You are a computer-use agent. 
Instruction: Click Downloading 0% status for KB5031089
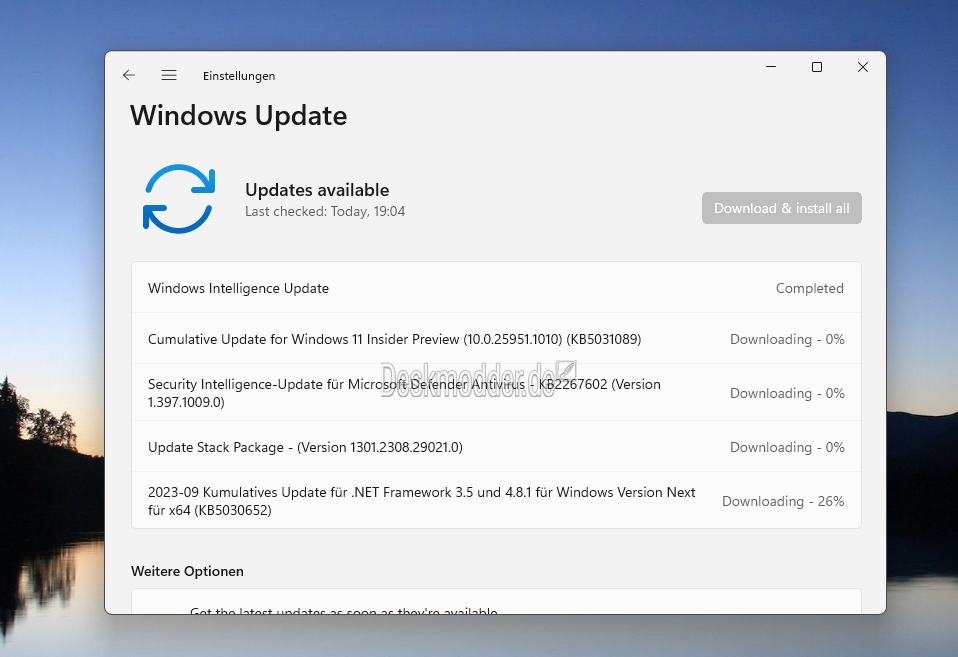pyautogui.click(x=787, y=339)
